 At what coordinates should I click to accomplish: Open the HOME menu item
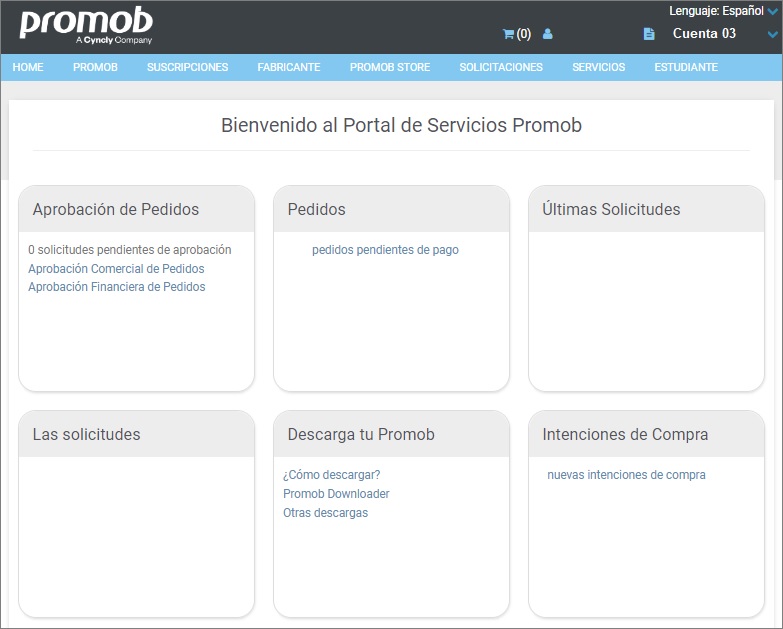tap(28, 67)
